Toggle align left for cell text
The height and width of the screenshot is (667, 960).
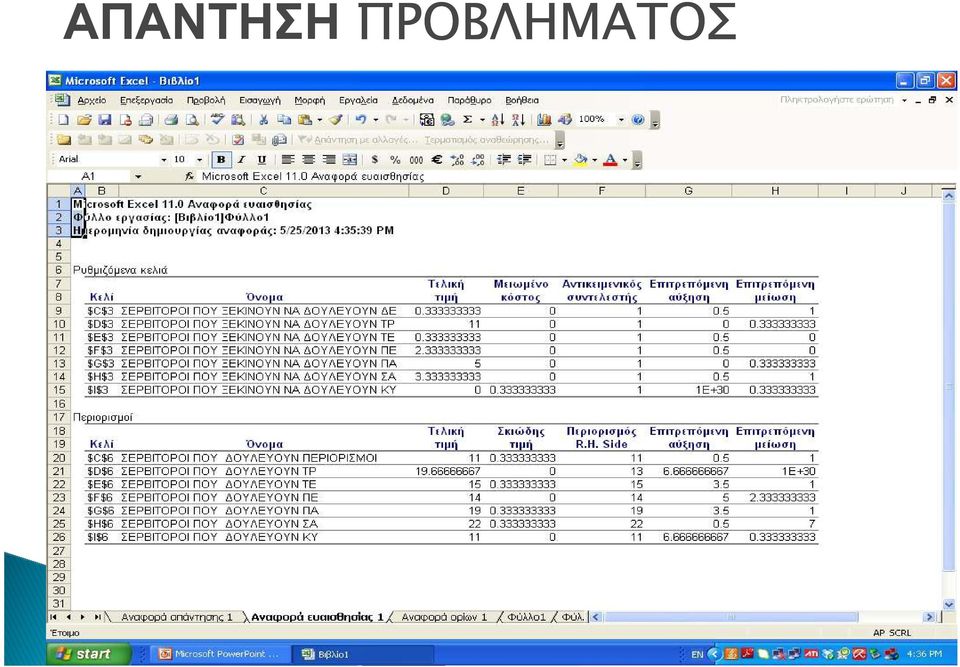point(288,159)
